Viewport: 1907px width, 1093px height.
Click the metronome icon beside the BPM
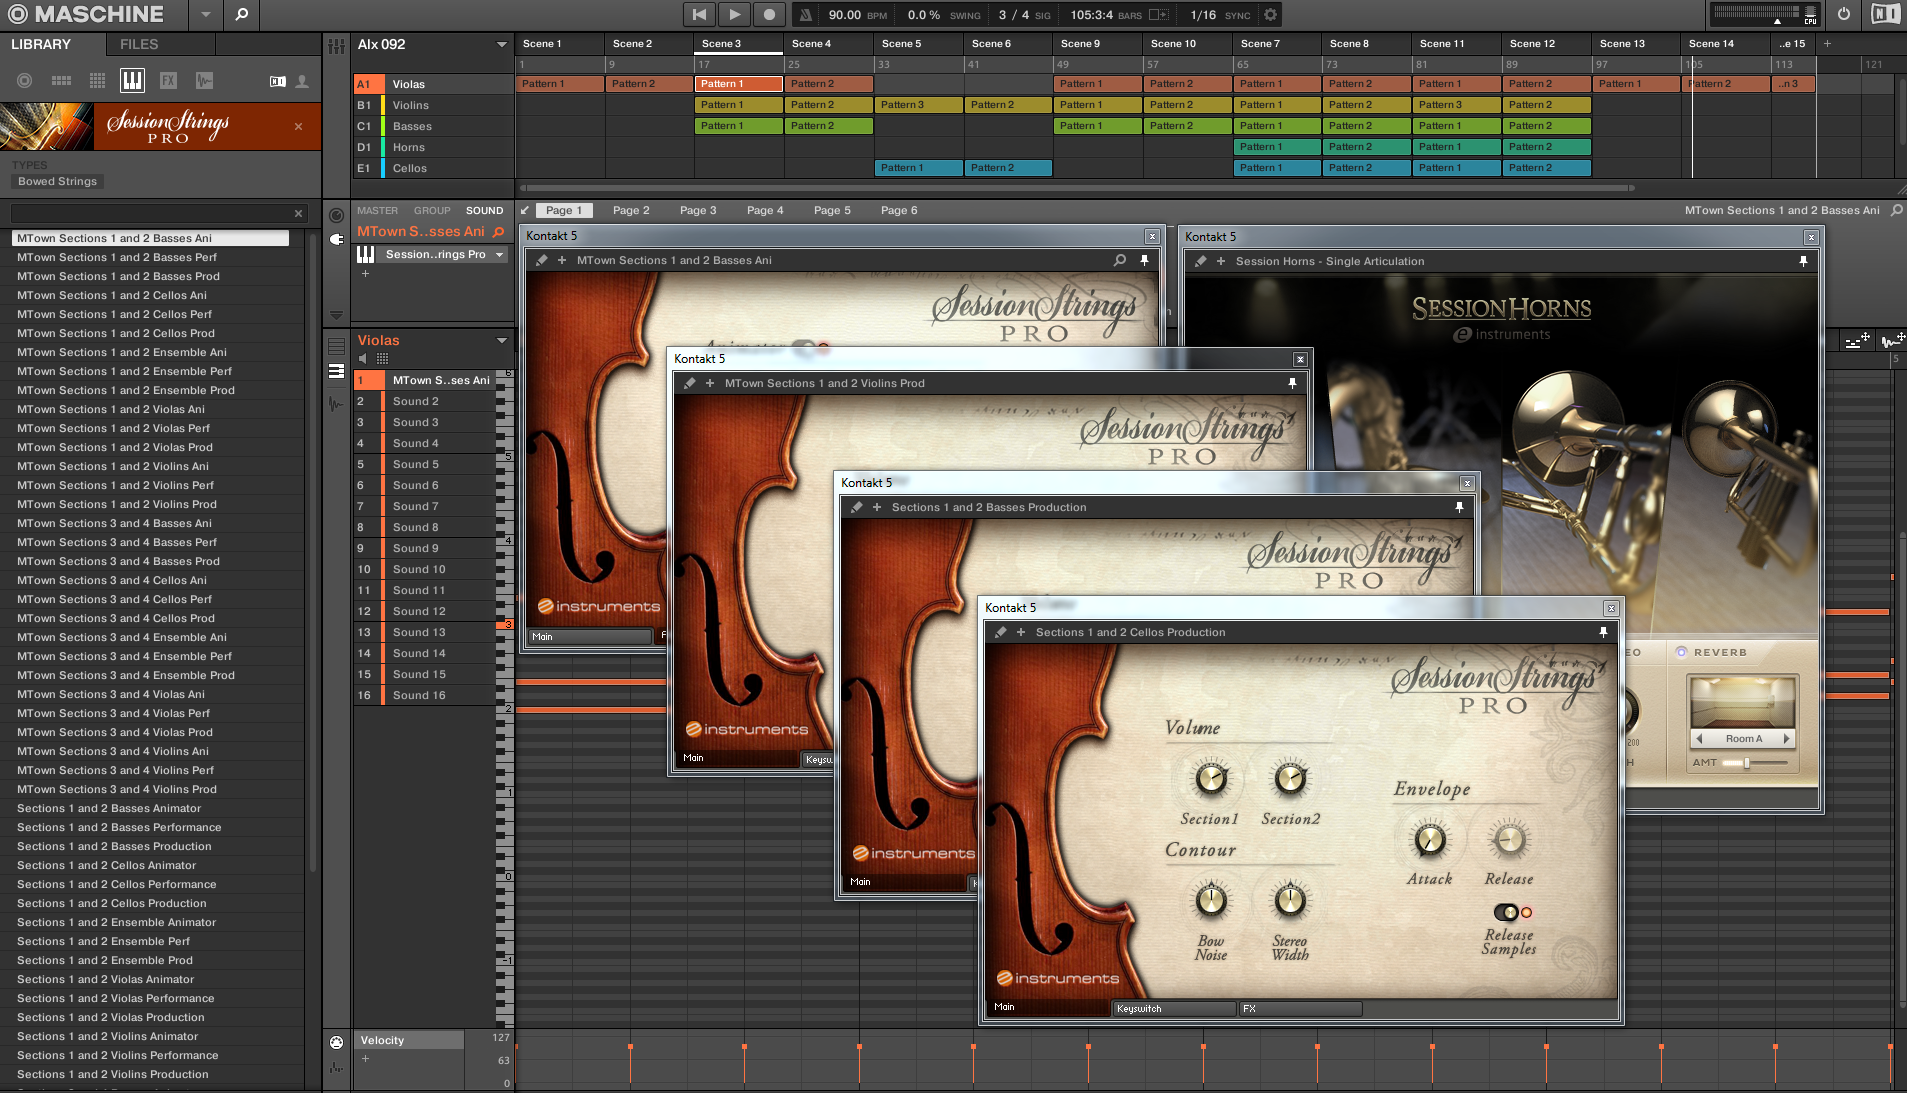[806, 15]
